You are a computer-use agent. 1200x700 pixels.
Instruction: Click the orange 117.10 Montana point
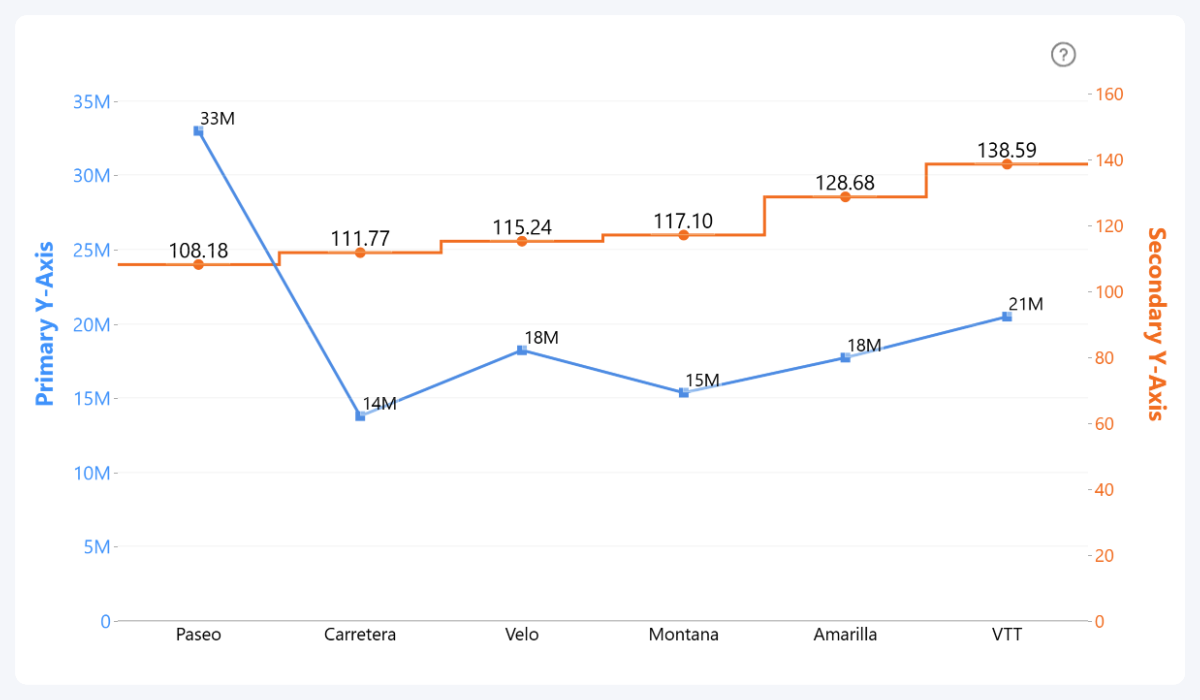pyautogui.click(x=684, y=235)
